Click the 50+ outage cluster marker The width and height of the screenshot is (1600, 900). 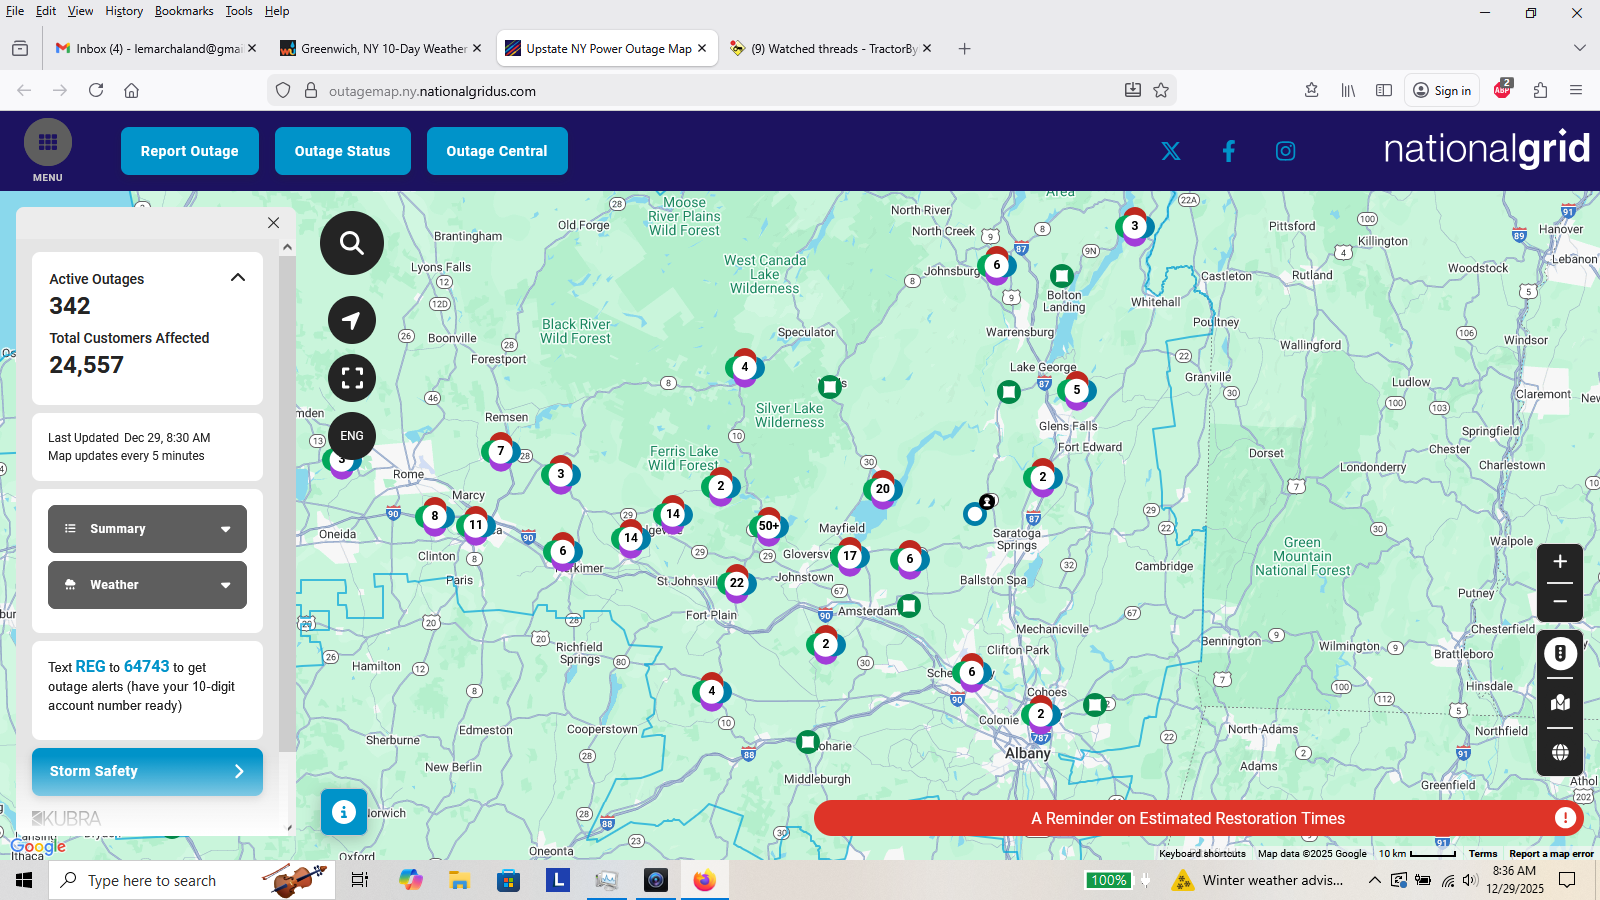[768, 526]
